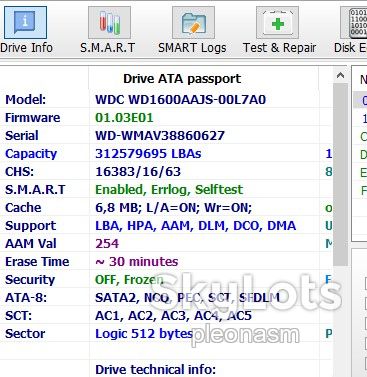Click the passport list scrollbar thumb
Screen dimensions: 367x377
340,174
